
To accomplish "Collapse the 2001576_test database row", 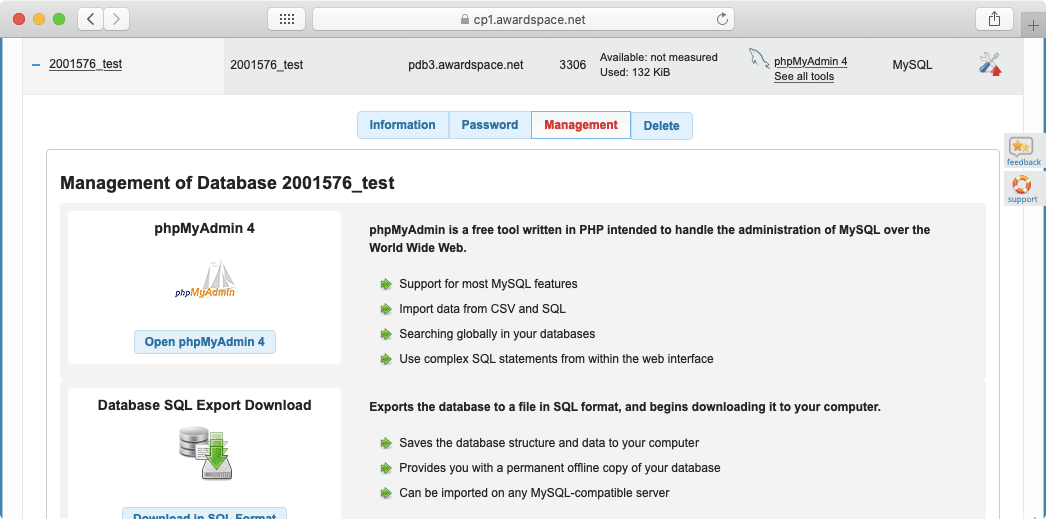I will pos(36,65).
